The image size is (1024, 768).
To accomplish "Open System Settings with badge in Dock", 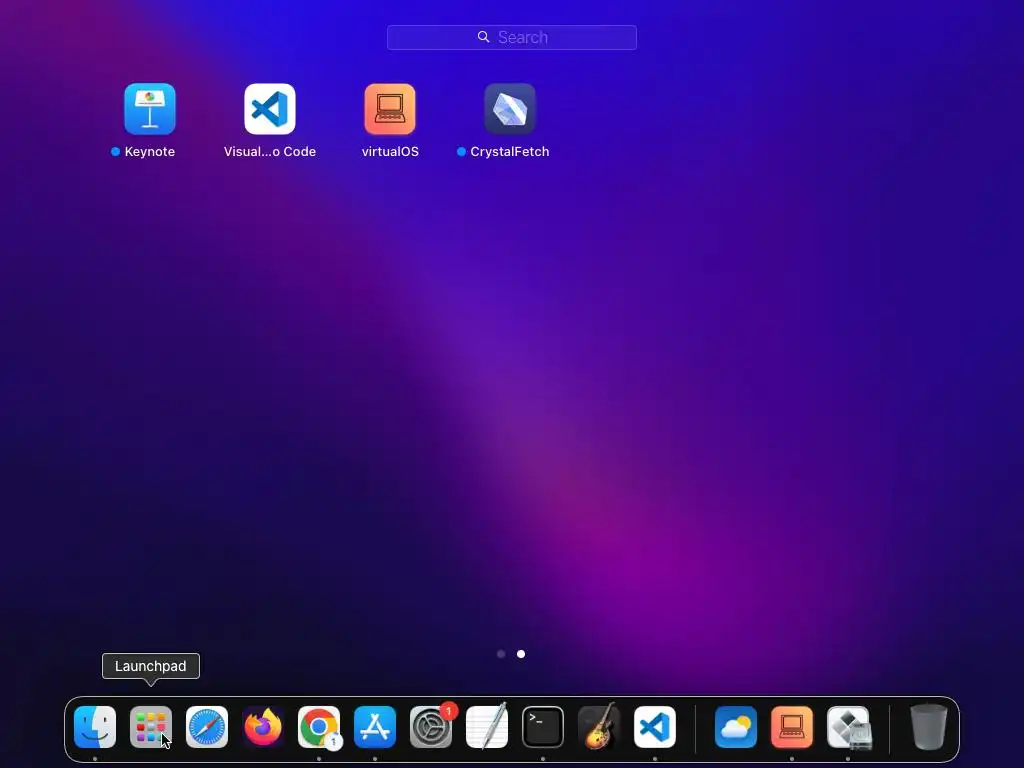I will 431,727.
